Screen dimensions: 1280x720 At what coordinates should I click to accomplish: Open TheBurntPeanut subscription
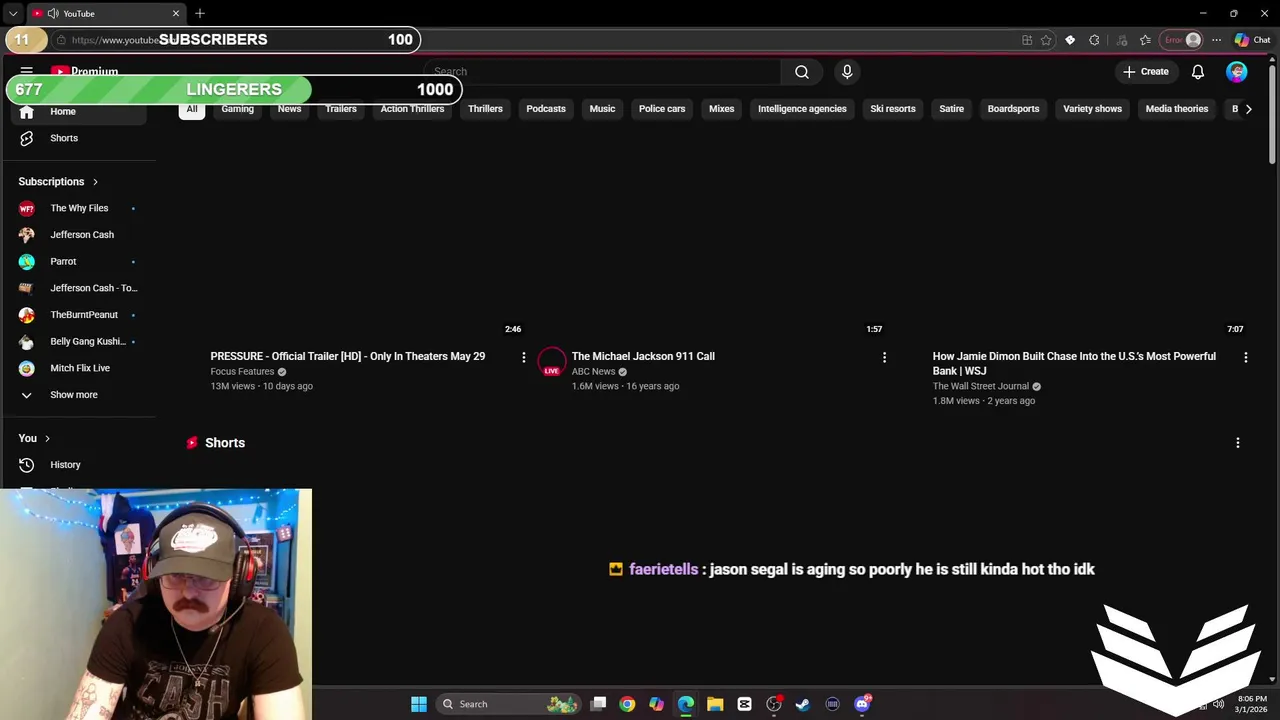click(78, 315)
